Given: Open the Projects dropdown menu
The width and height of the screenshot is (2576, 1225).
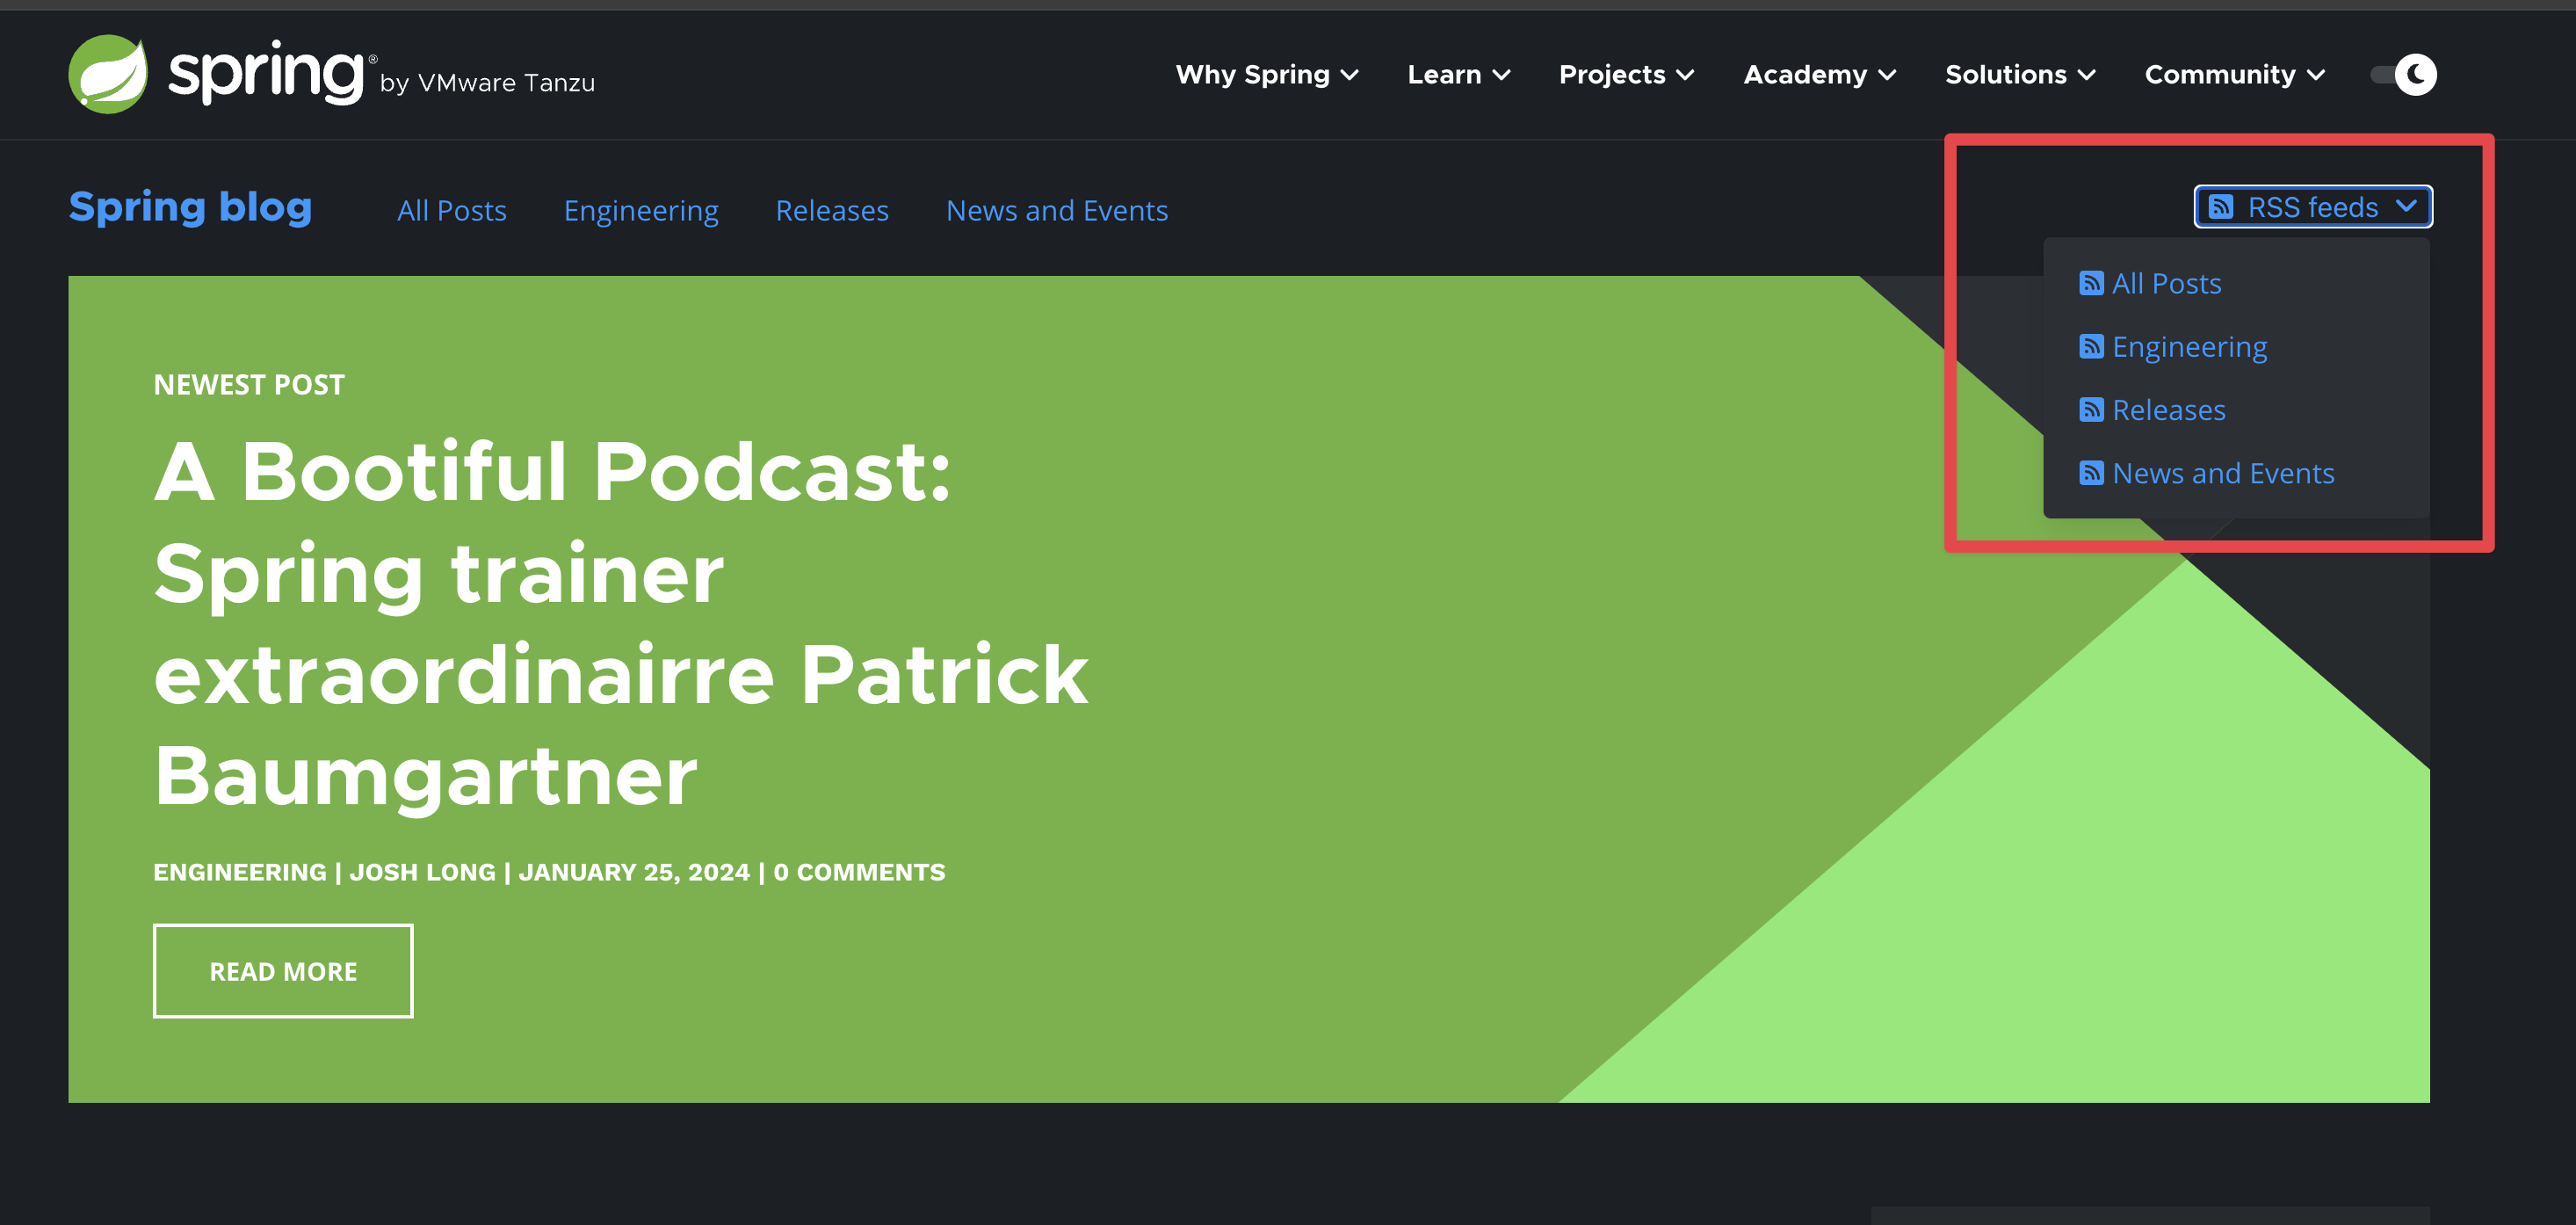Looking at the screenshot, I should click(1626, 75).
